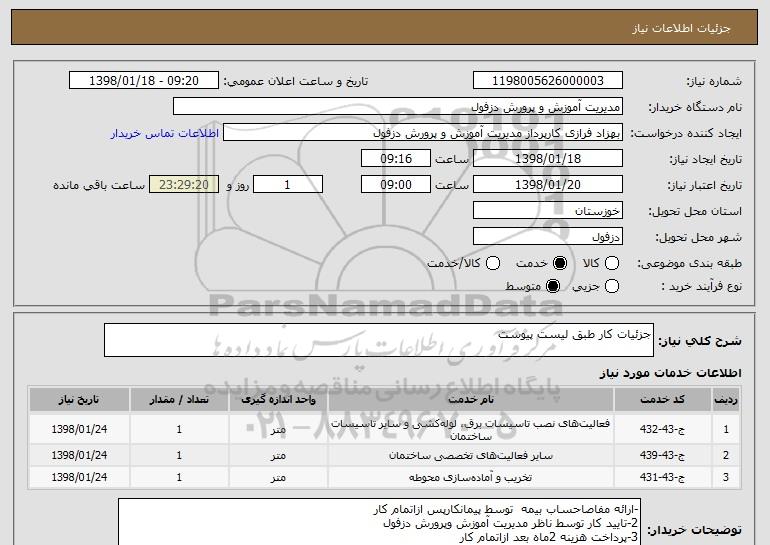Open the buyer contact information link

click(165, 133)
